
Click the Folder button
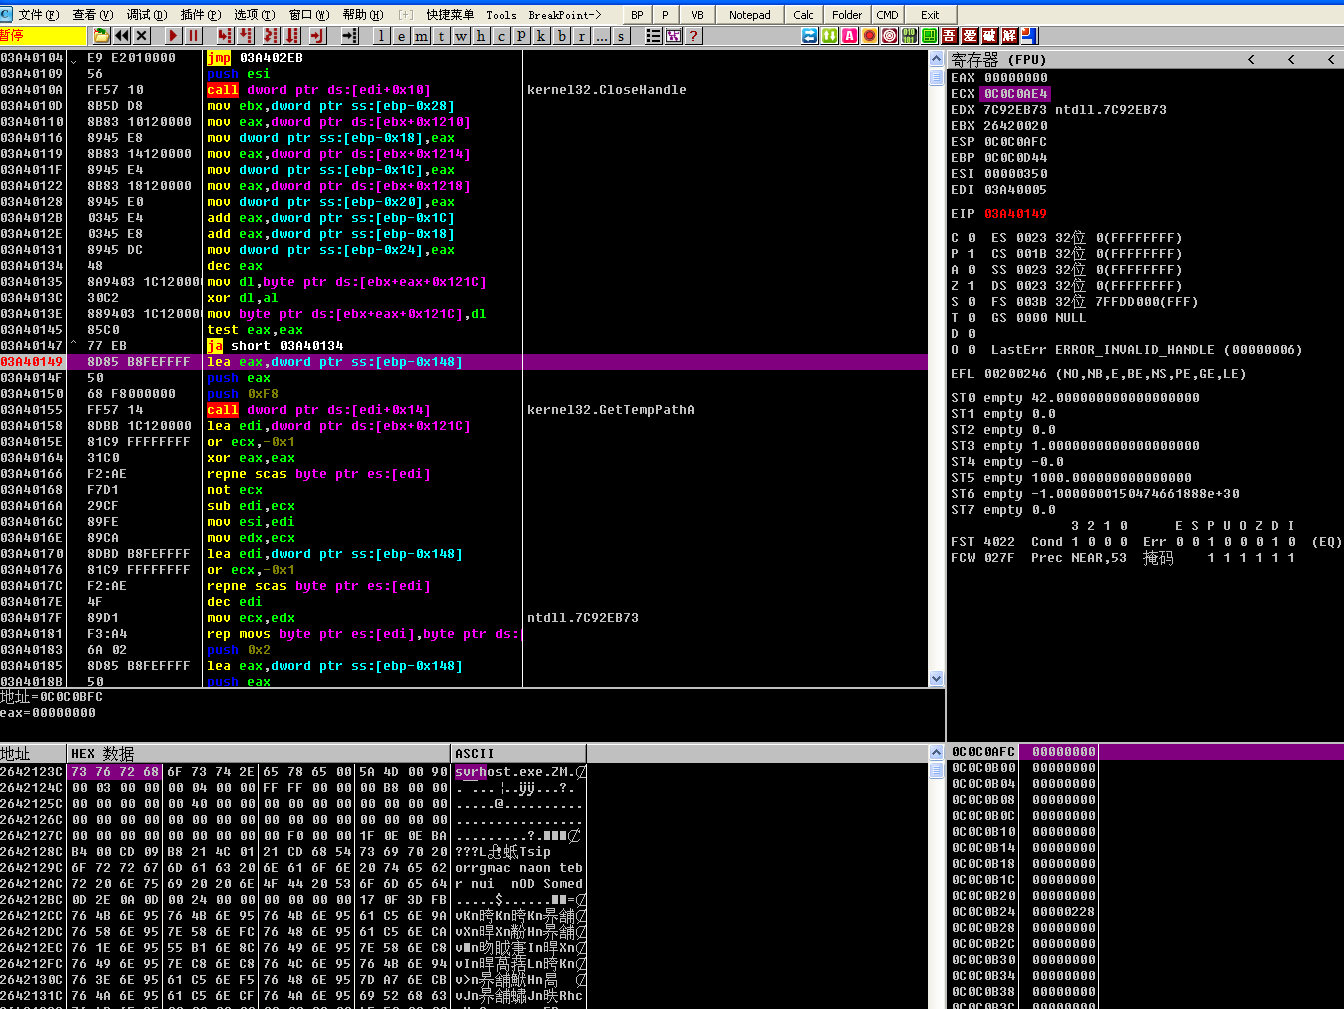[x=847, y=15]
